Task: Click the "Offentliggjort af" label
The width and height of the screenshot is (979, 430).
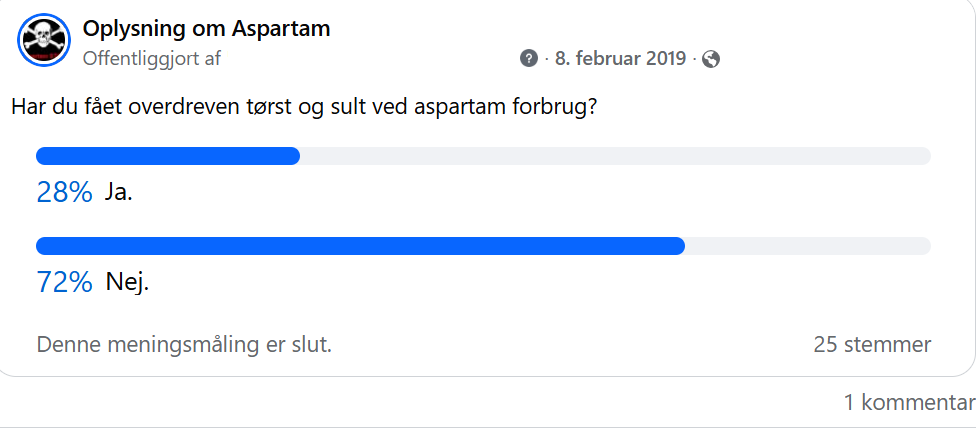Action: [152, 59]
